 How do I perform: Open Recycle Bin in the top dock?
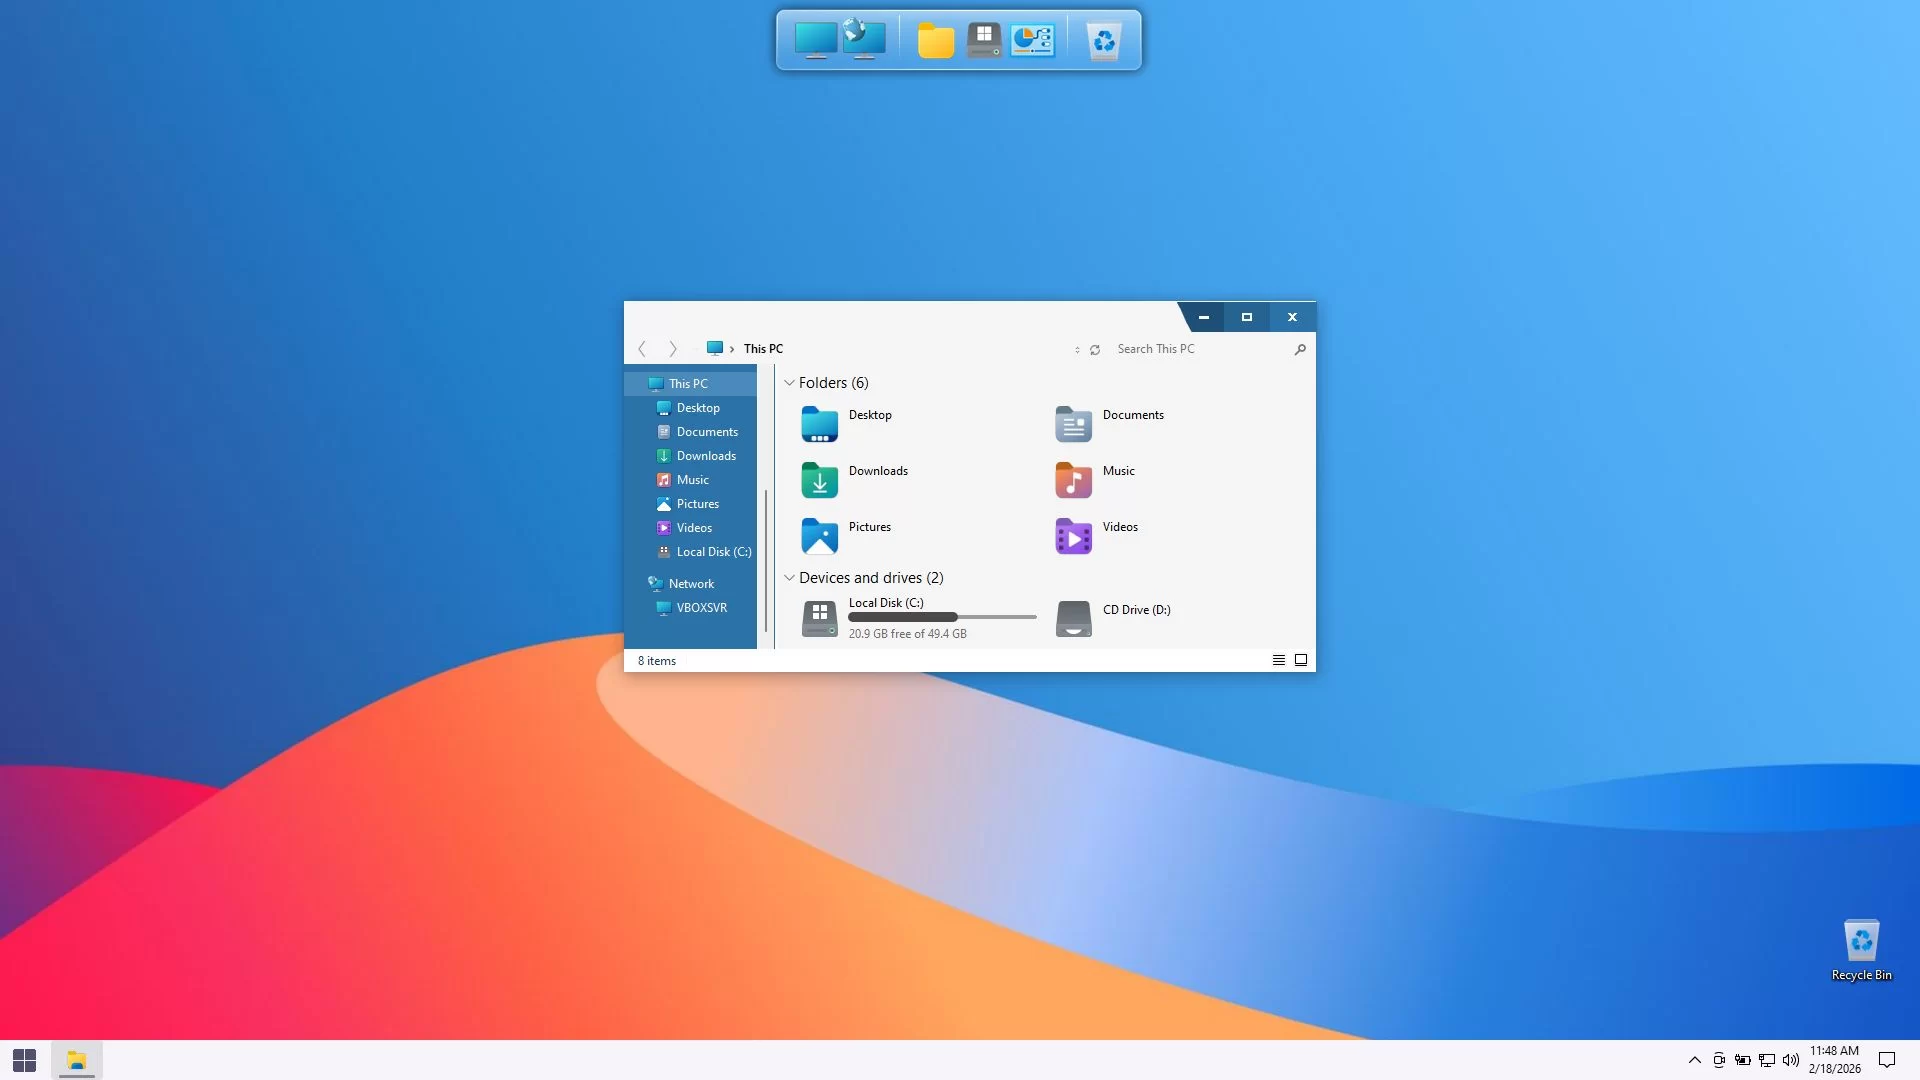pyautogui.click(x=1104, y=41)
